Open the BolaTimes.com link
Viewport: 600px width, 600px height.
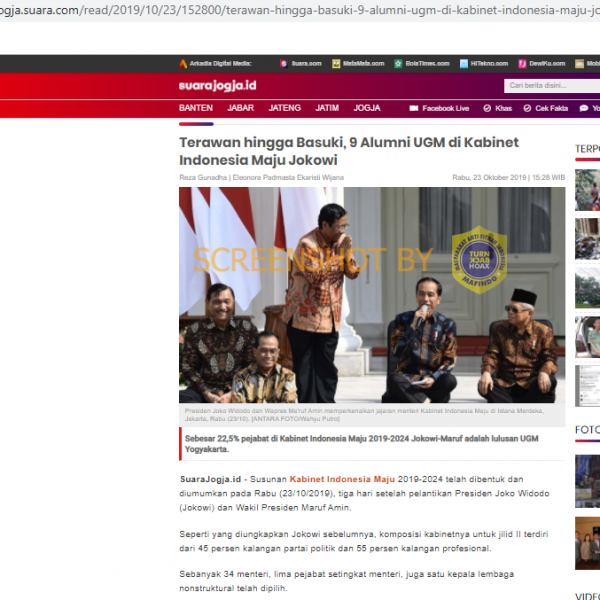pos(422,64)
